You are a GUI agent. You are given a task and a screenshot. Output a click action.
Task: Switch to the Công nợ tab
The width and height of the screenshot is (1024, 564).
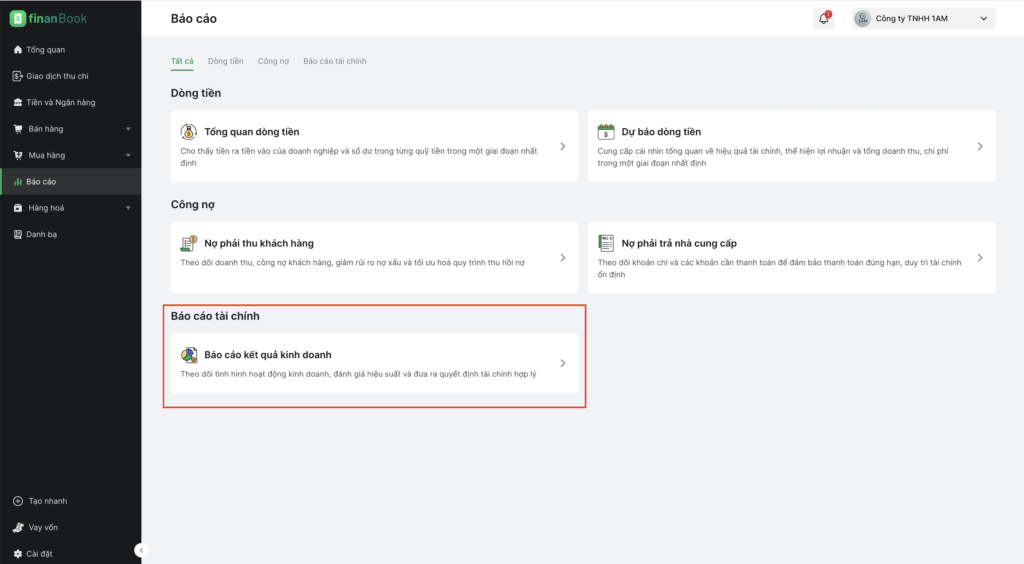click(x=273, y=61)
